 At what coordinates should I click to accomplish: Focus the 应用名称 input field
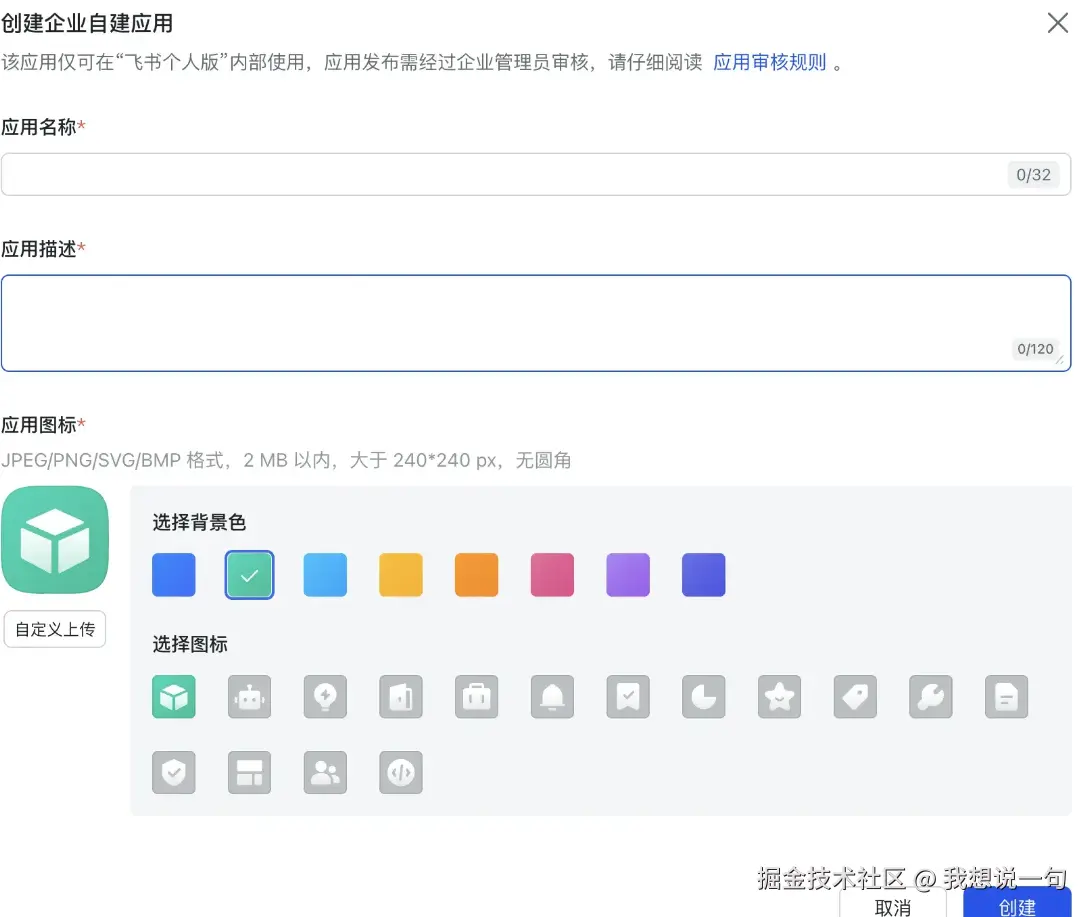coord(536,175)
